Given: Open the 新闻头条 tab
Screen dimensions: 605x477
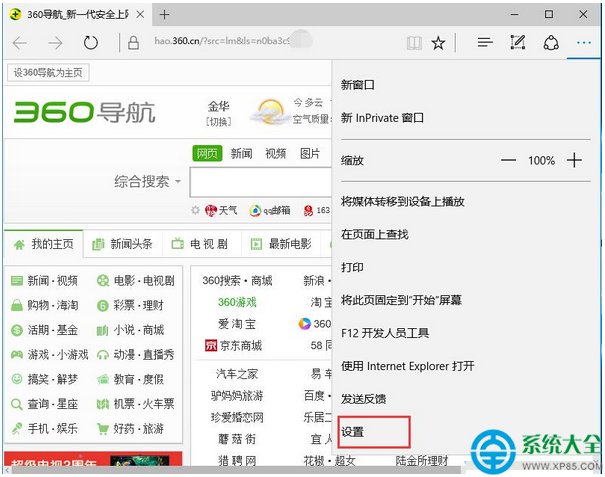Looking at the screenshot, I should click(x=122, y=244).
